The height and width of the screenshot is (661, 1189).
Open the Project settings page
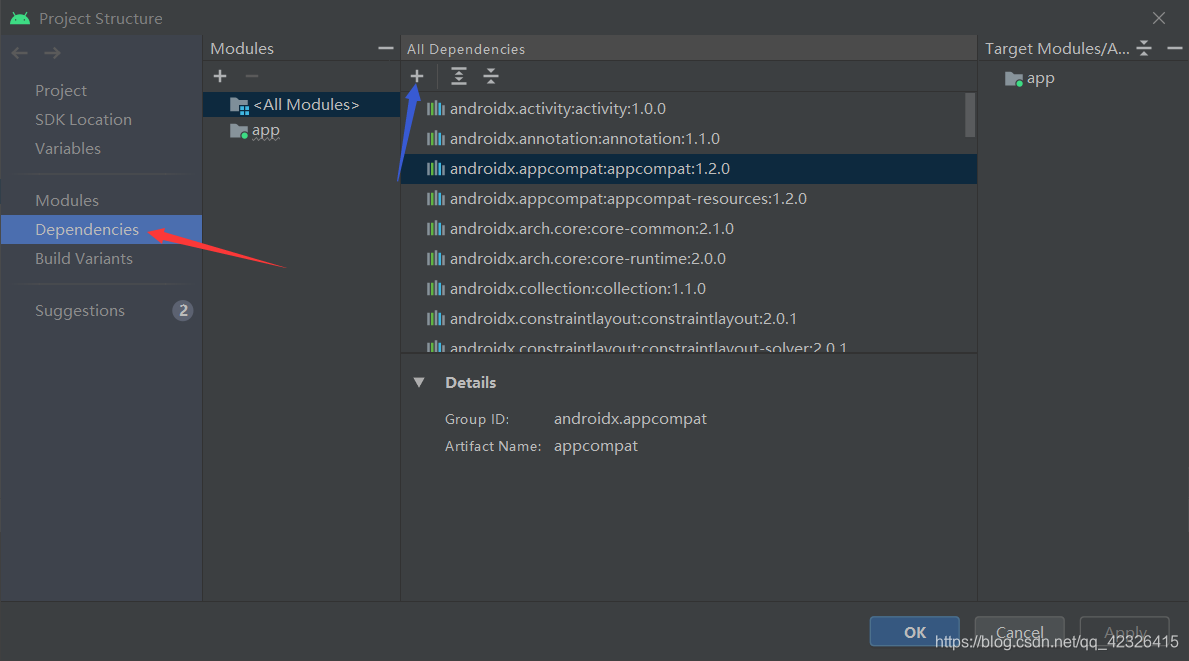61,90
